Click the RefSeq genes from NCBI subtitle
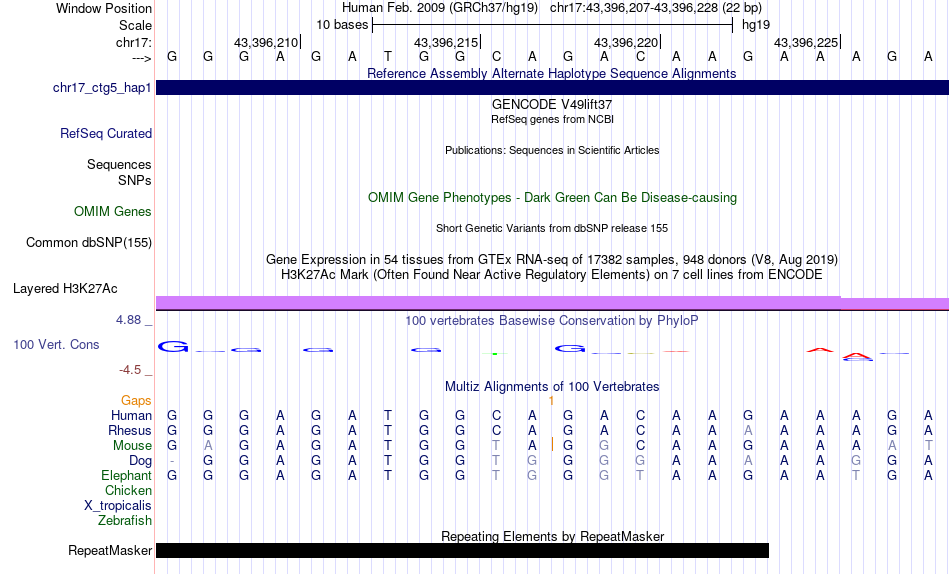 point(552,119)
